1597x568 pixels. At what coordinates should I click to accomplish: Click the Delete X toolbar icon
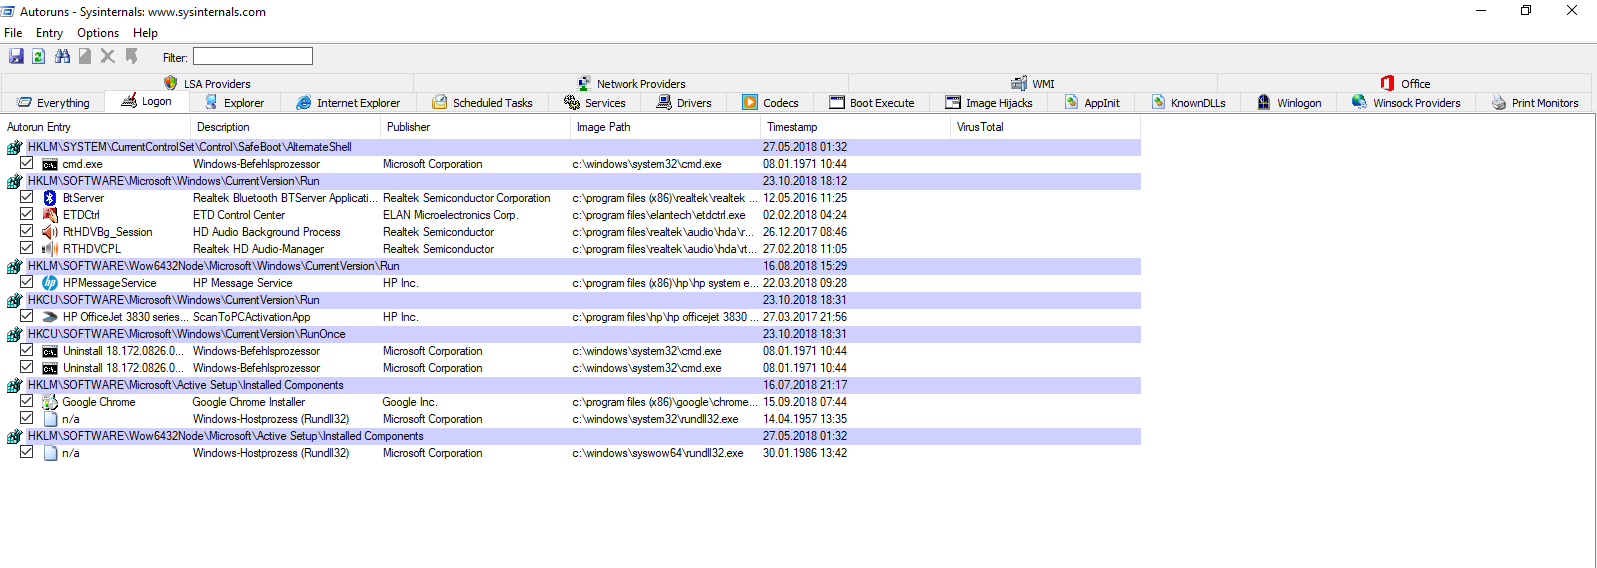108,57
